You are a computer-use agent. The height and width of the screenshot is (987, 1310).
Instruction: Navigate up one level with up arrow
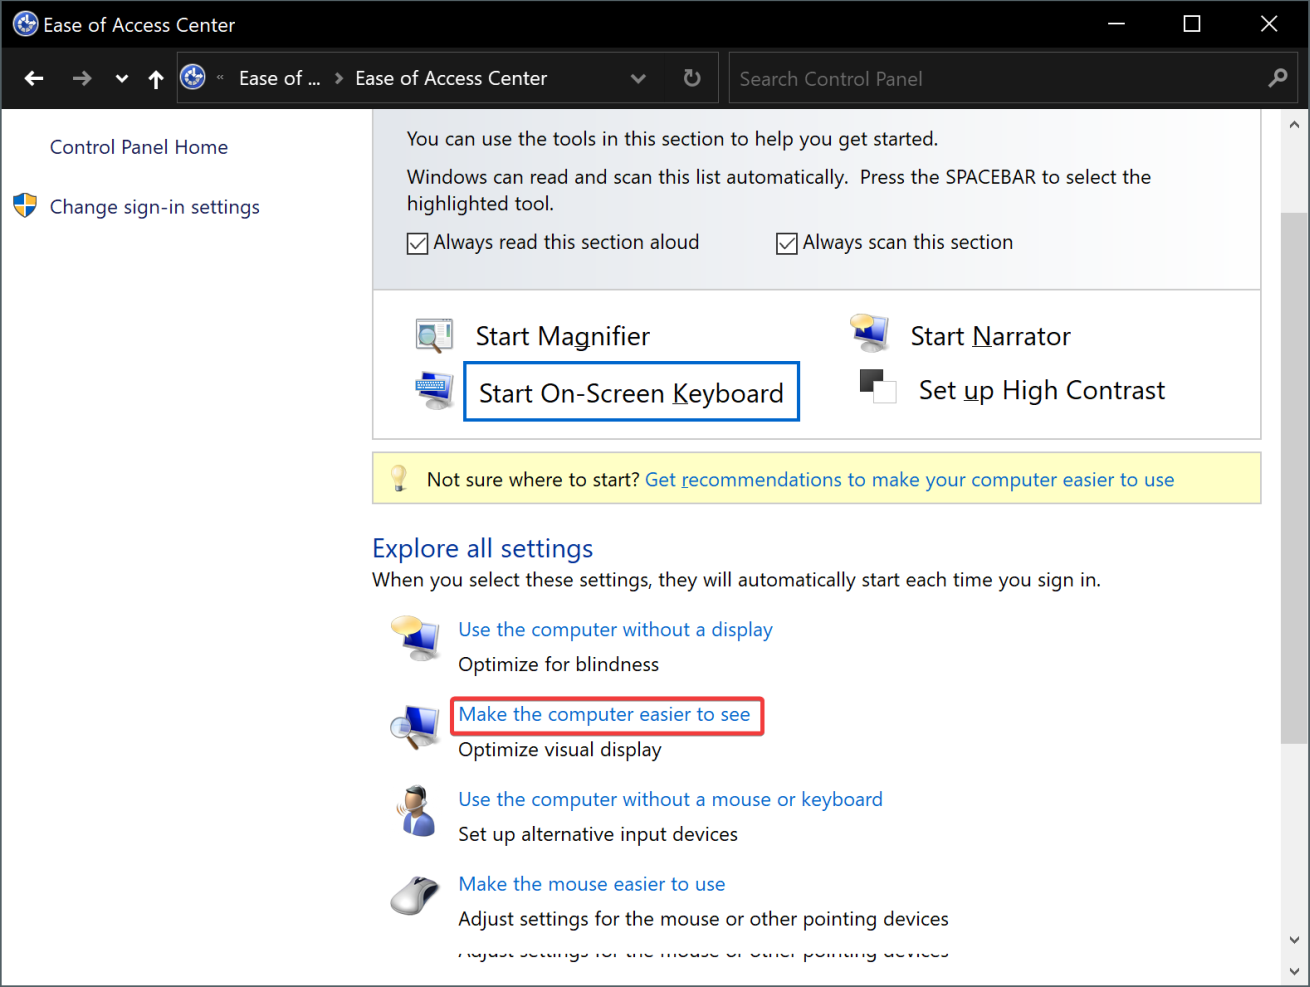pos(156,79)
